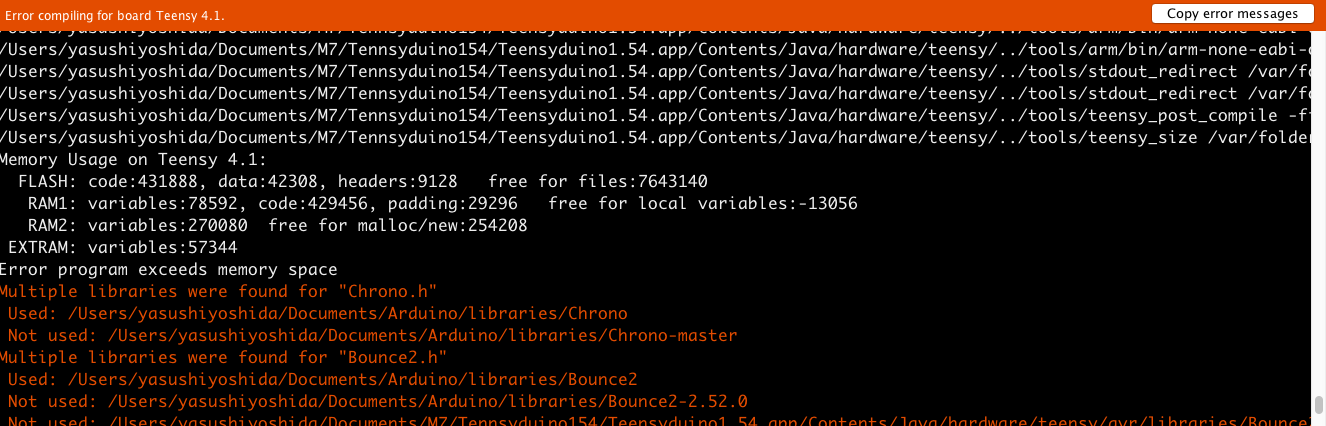Click the Copy error messages button

[1232, 14]
